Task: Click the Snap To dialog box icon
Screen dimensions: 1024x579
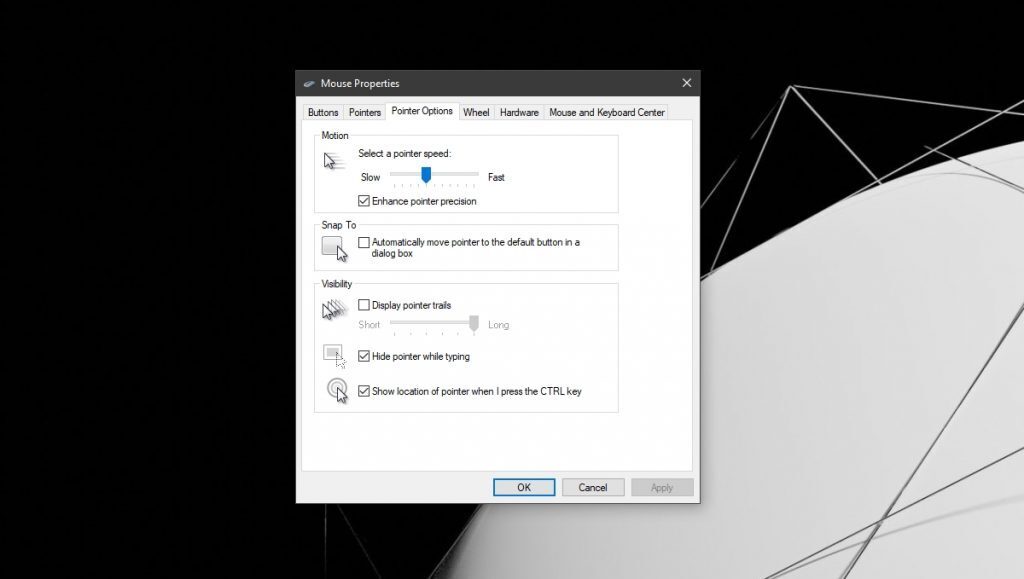Action: [333, 246]
